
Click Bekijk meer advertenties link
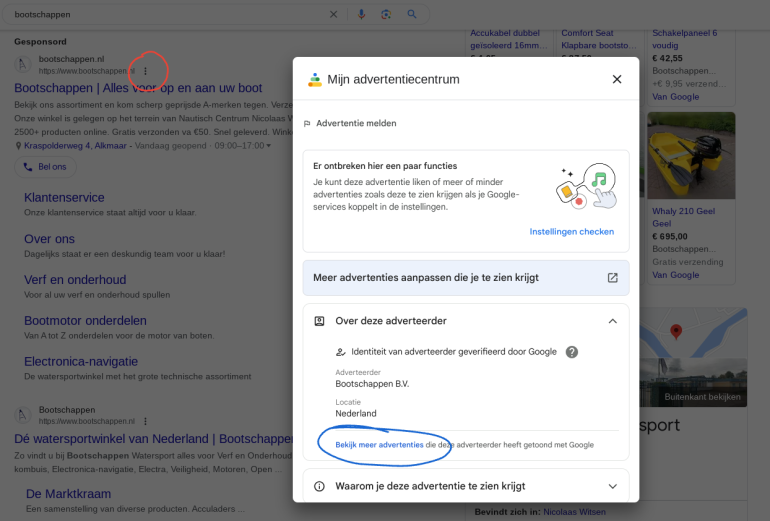click(379, 445)
